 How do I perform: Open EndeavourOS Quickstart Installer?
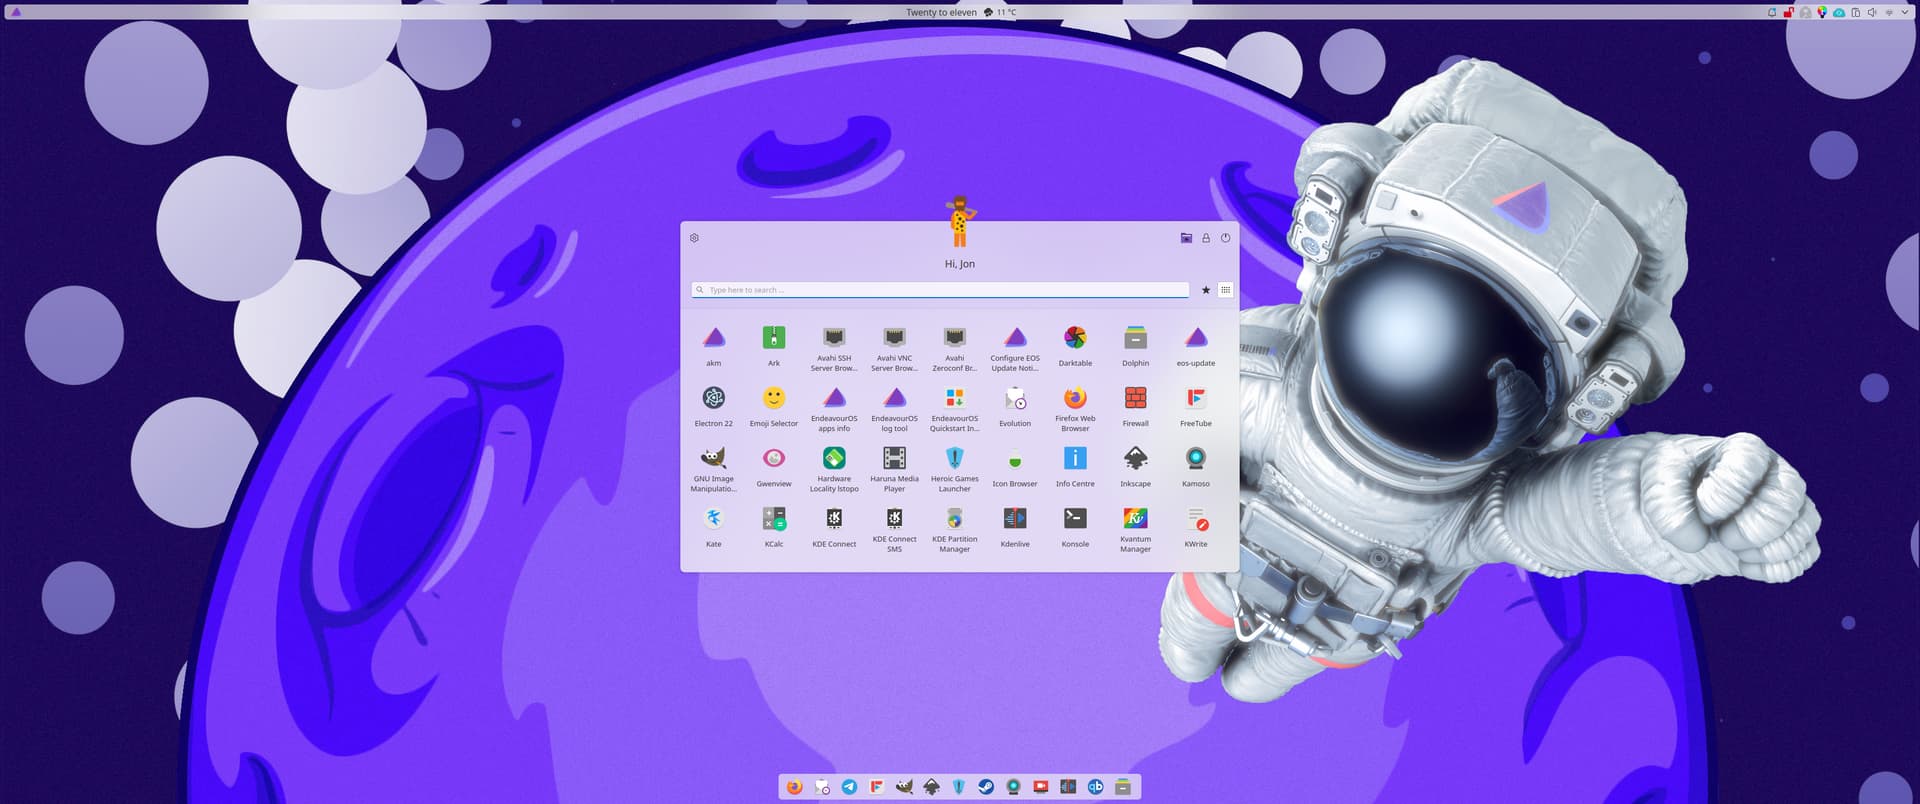(955, 409)
